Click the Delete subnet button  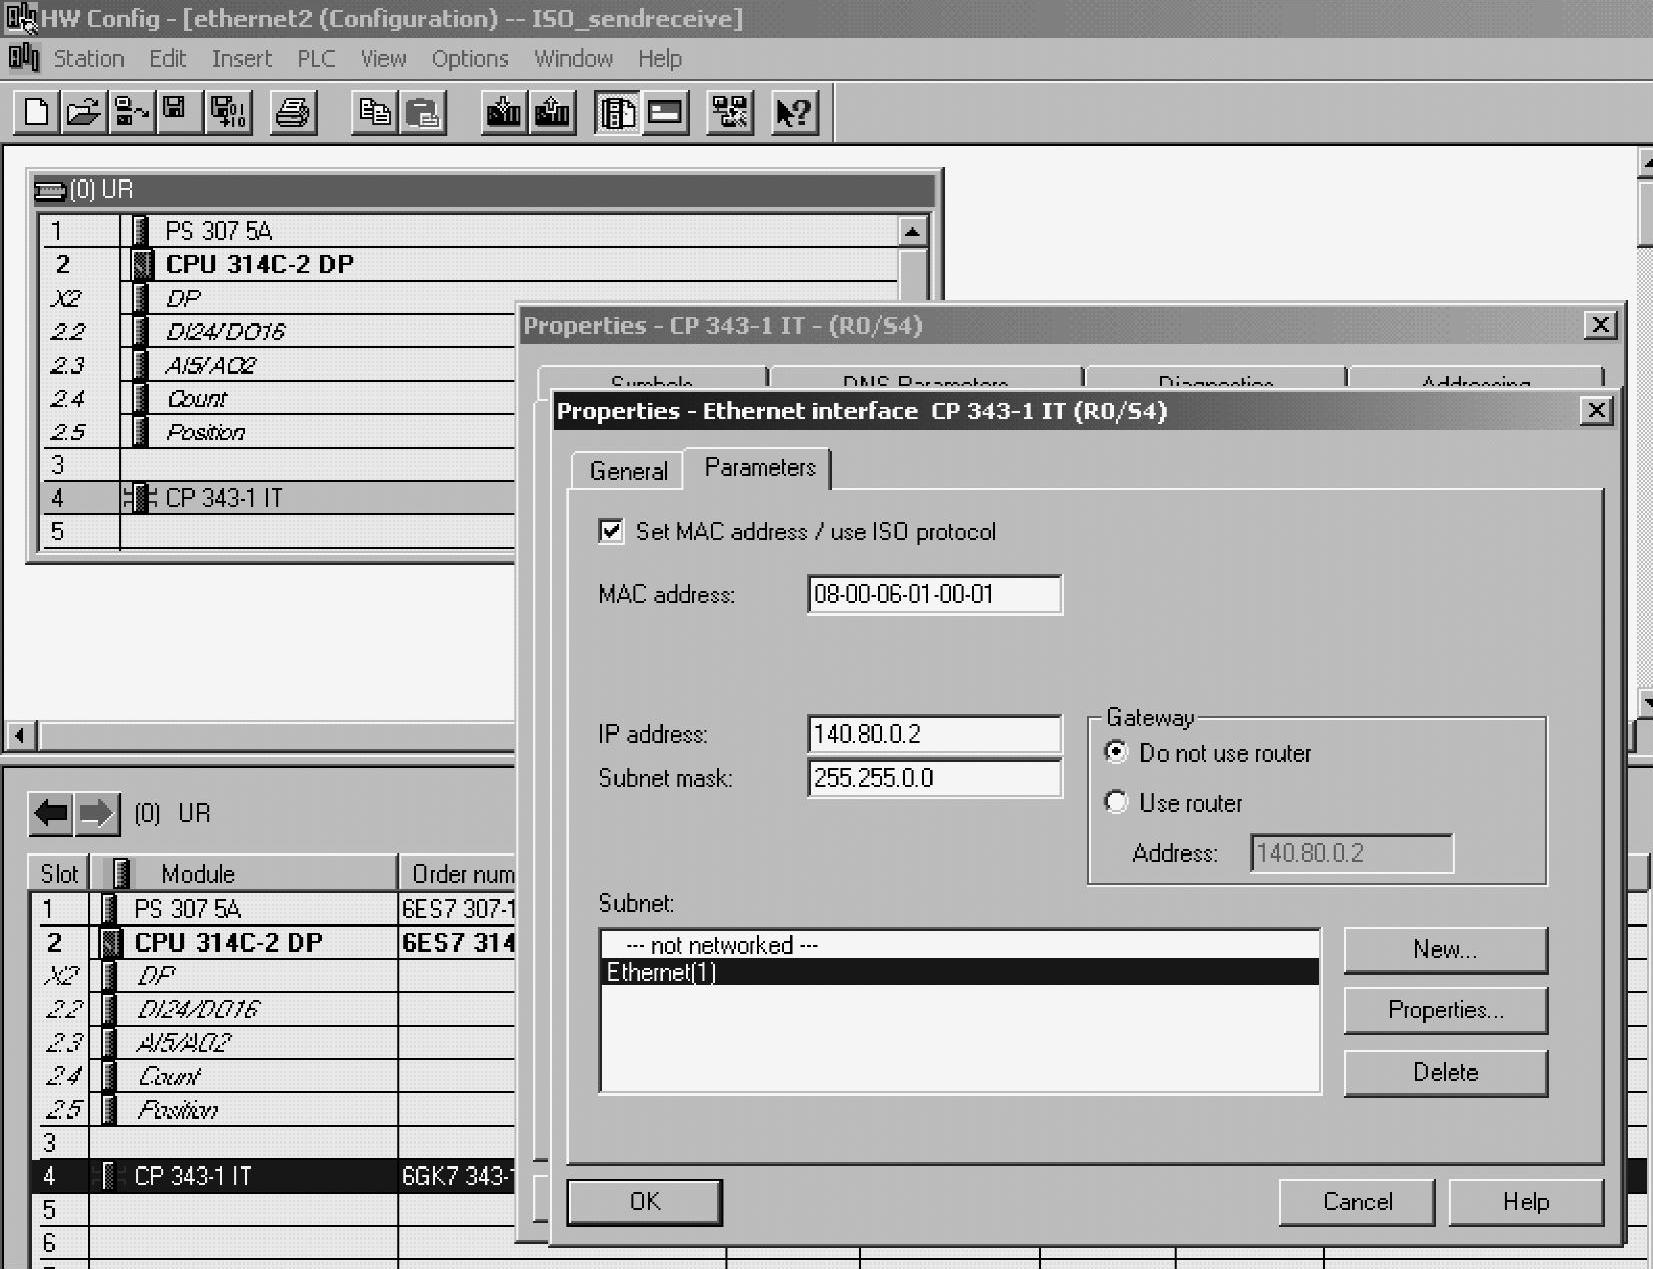tap(1445, 1072)
